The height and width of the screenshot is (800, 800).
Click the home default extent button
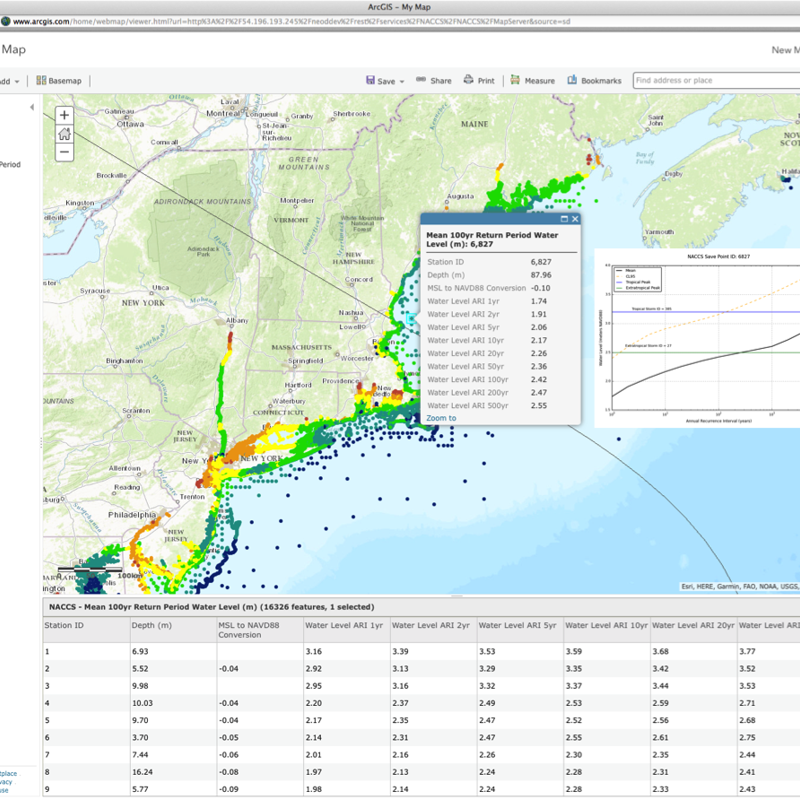[64, 133]
